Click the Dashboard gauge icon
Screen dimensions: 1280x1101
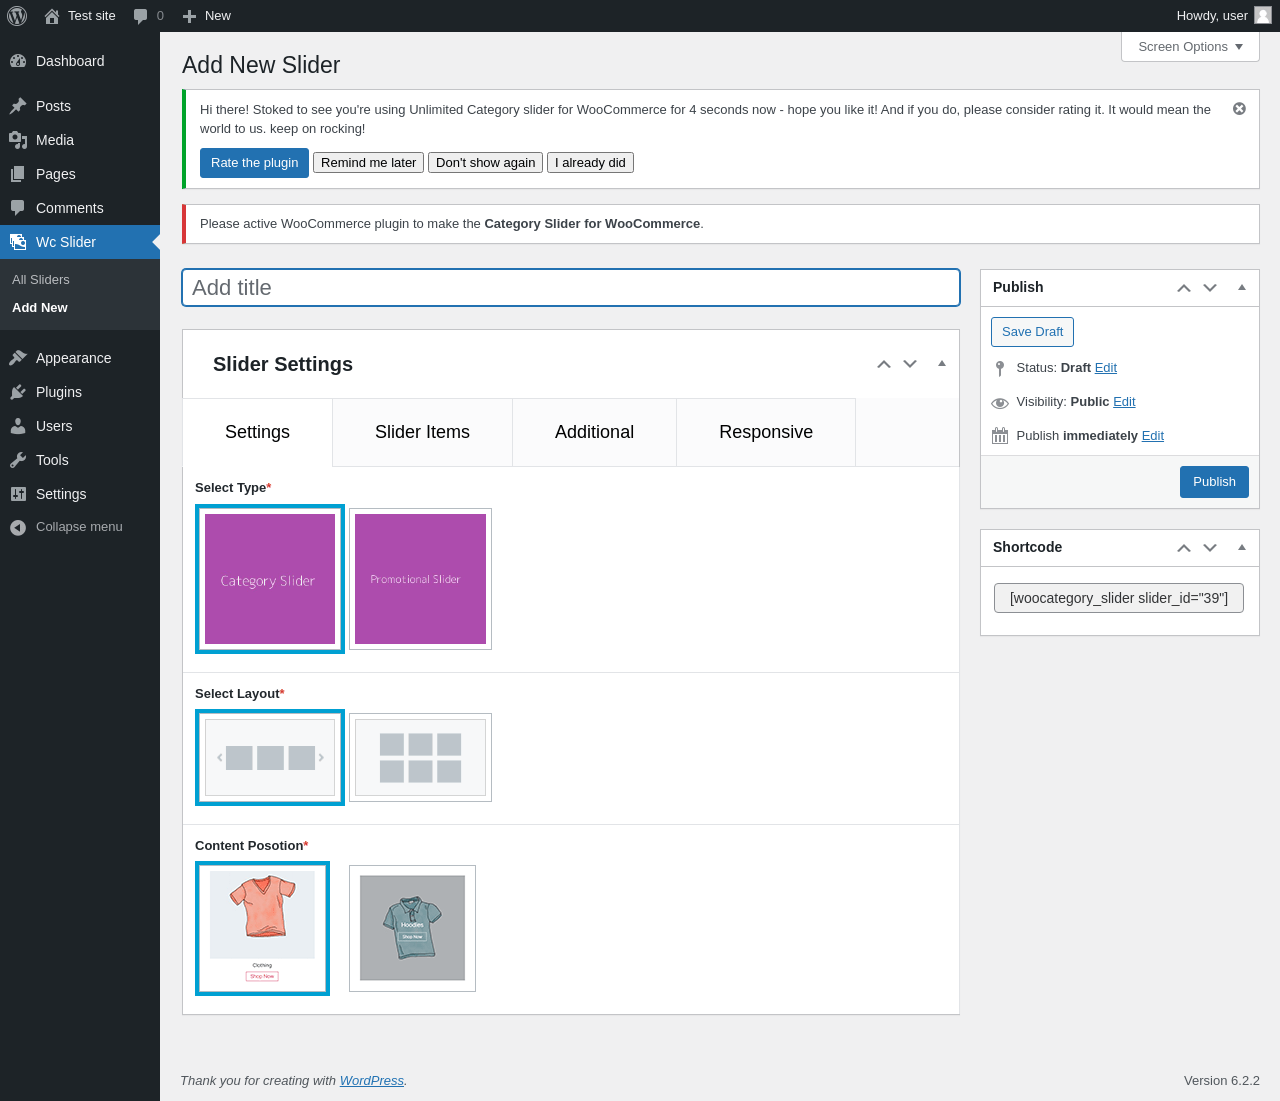pyautogui.click(x=18, y=61)
